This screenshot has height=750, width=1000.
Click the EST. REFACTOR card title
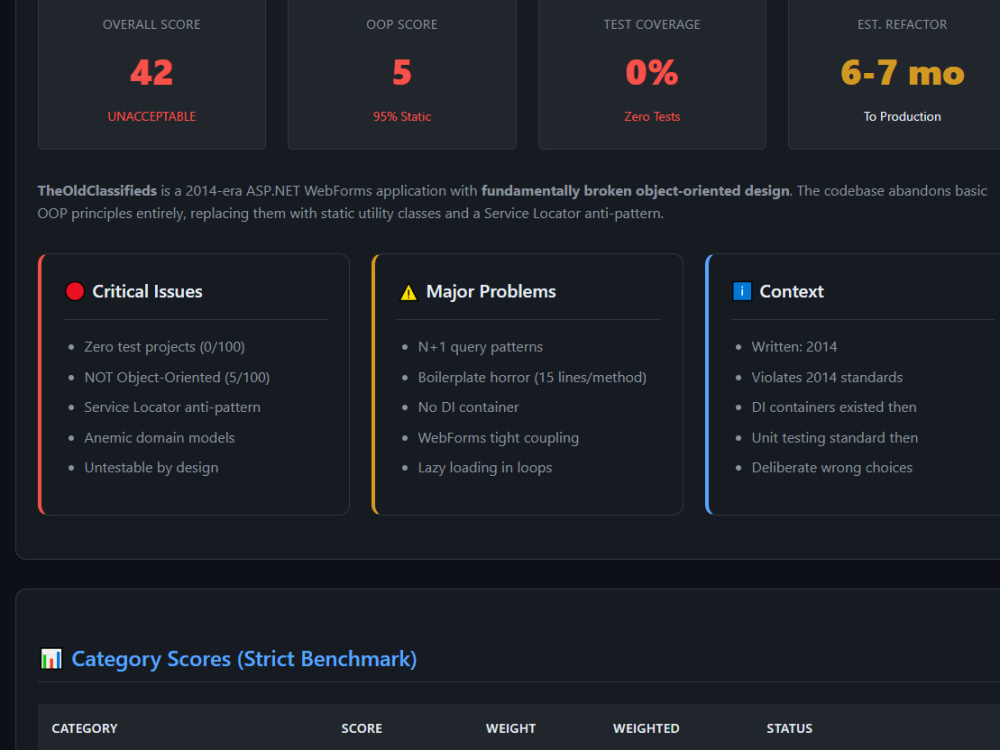(x=902, y=24)
